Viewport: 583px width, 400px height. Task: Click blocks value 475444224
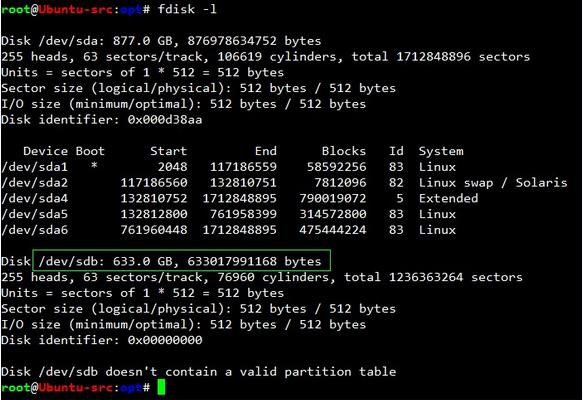(333, 230)
